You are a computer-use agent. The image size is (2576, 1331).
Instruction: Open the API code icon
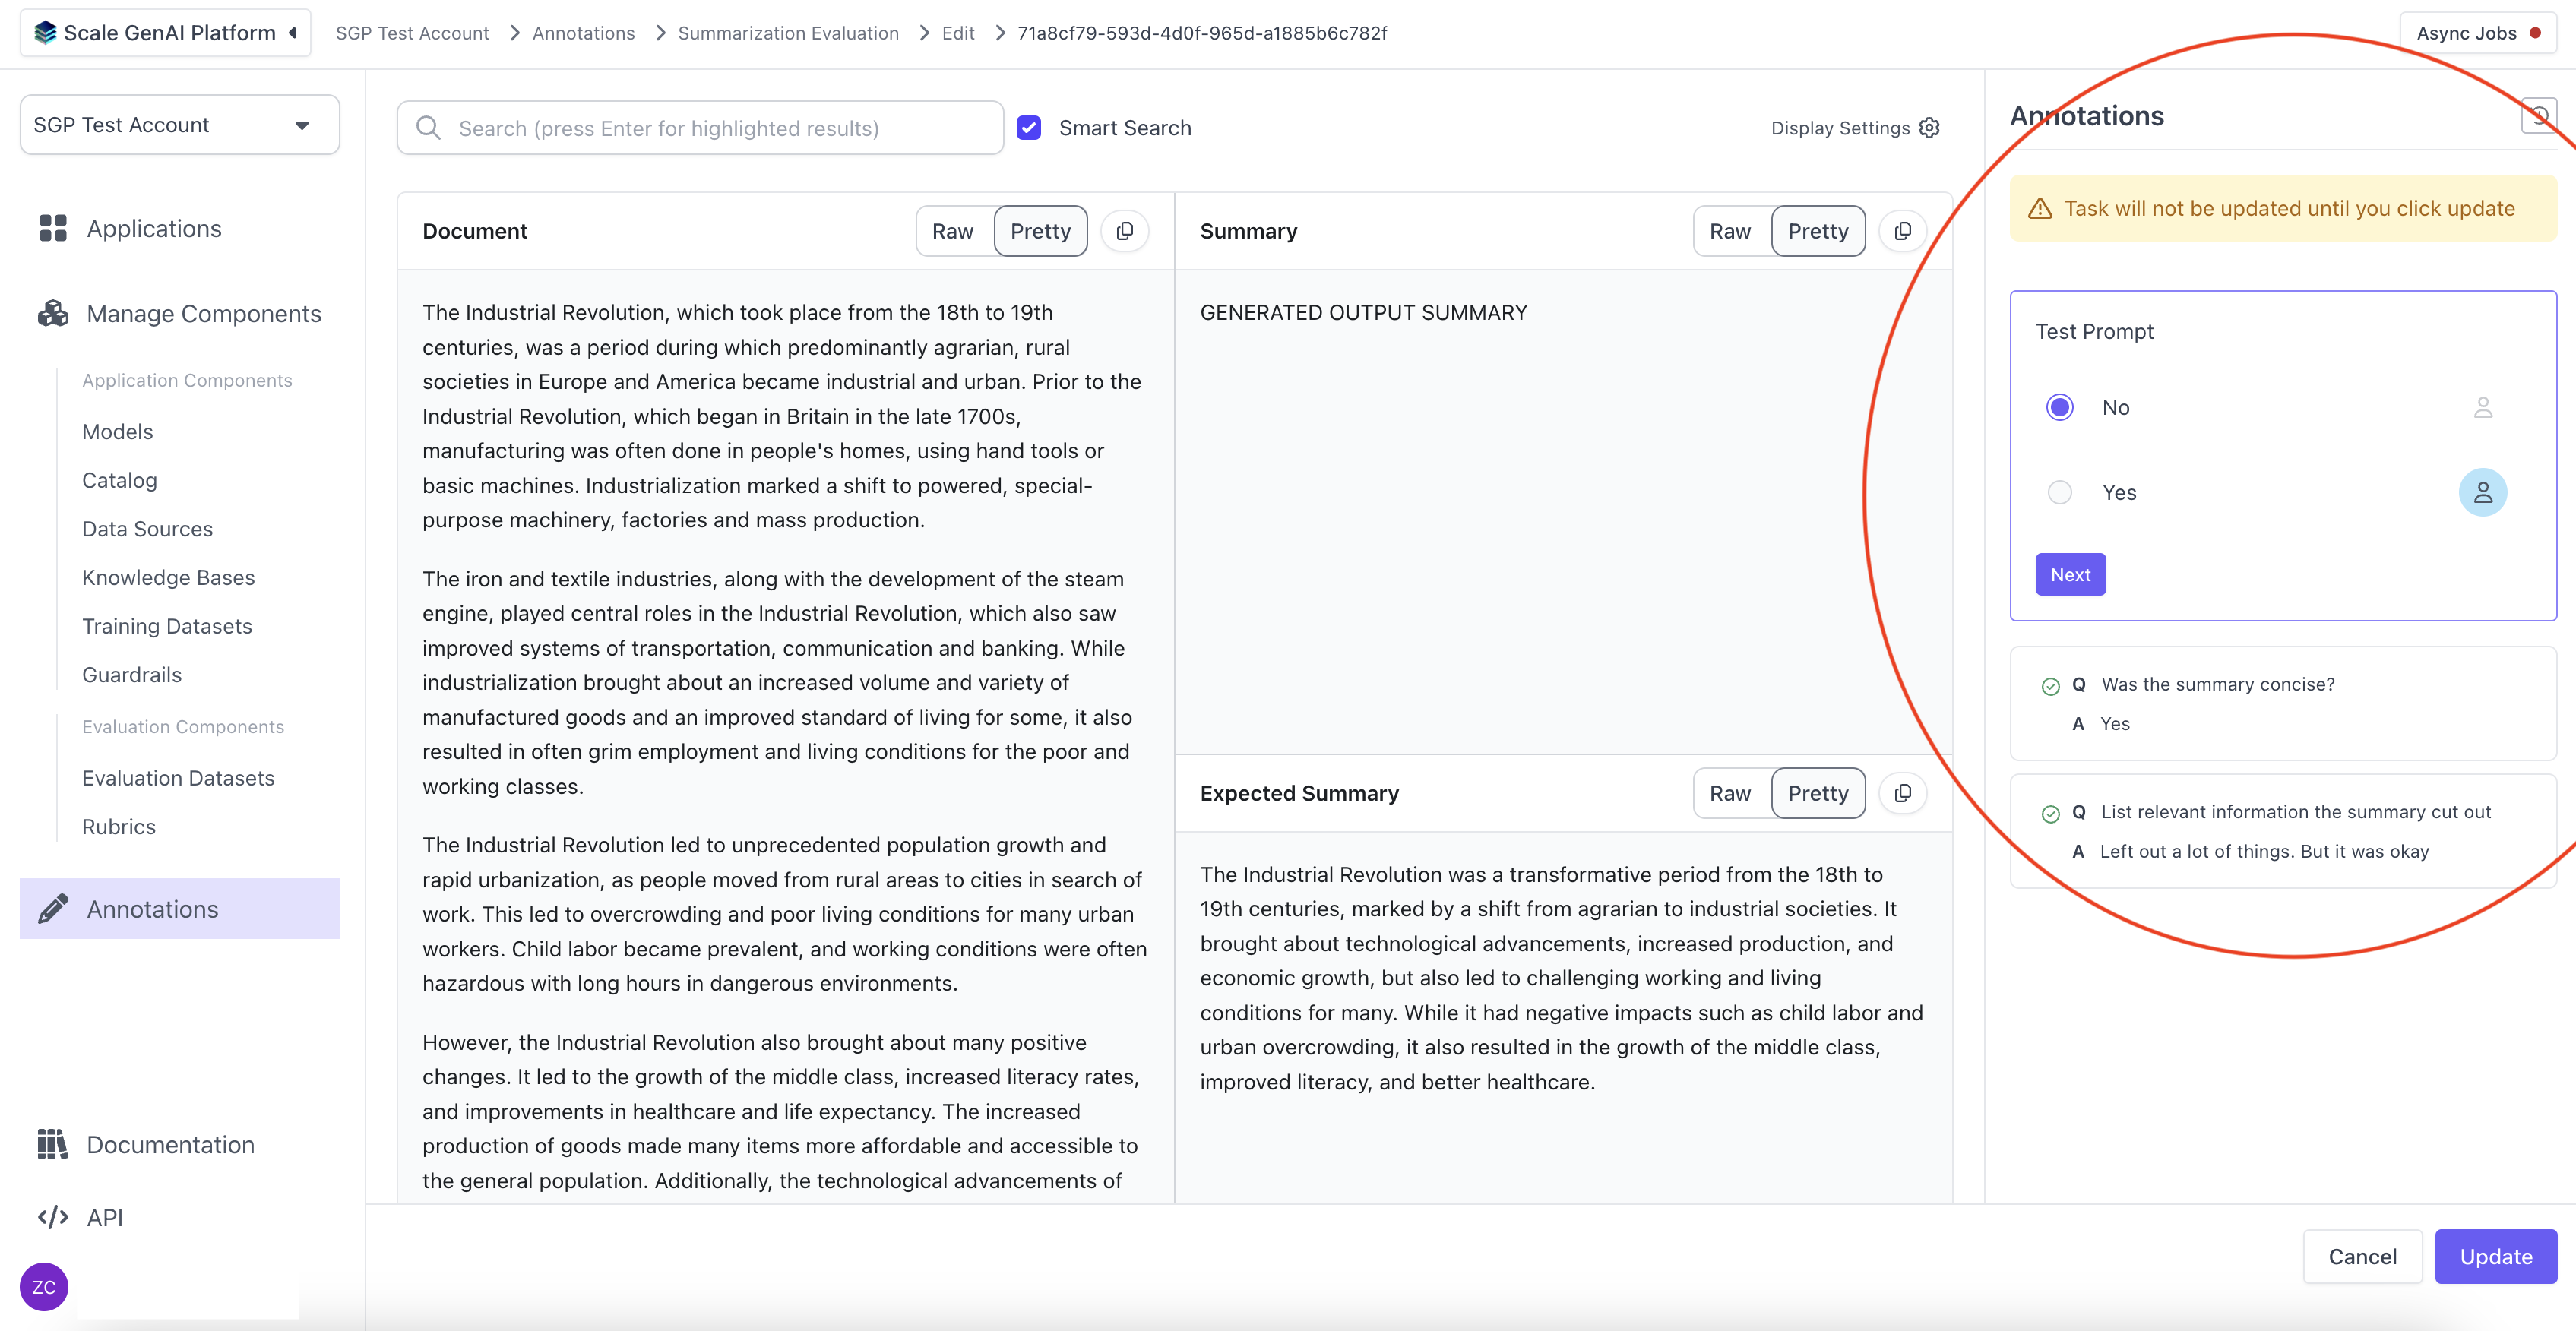coord(53,1217)
